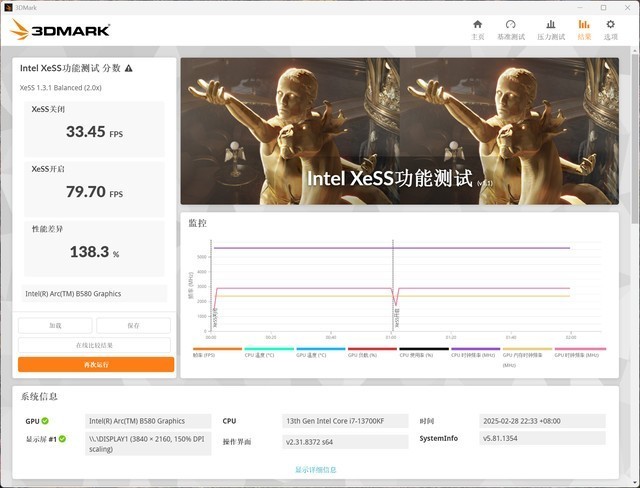Click the 79.70 FPS XeSS开启 score
The image size is (640, 488).
(x=94, y=191)
